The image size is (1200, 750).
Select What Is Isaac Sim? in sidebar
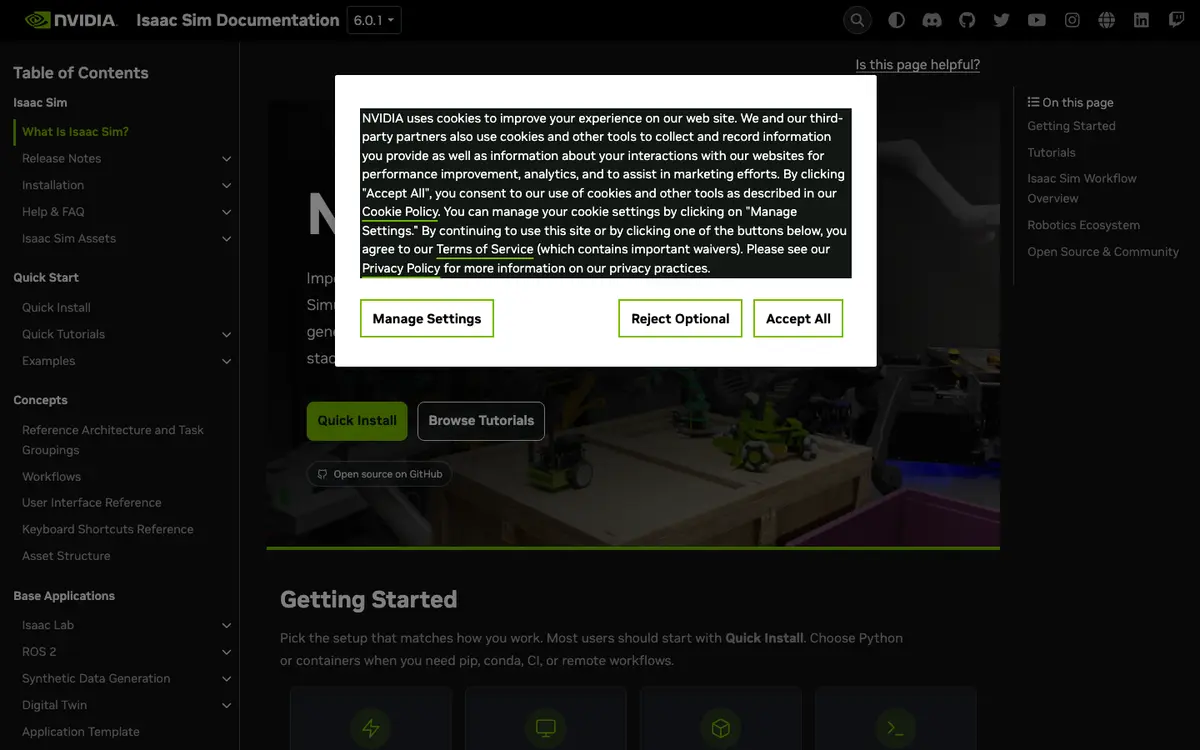[x=75, y=132]
